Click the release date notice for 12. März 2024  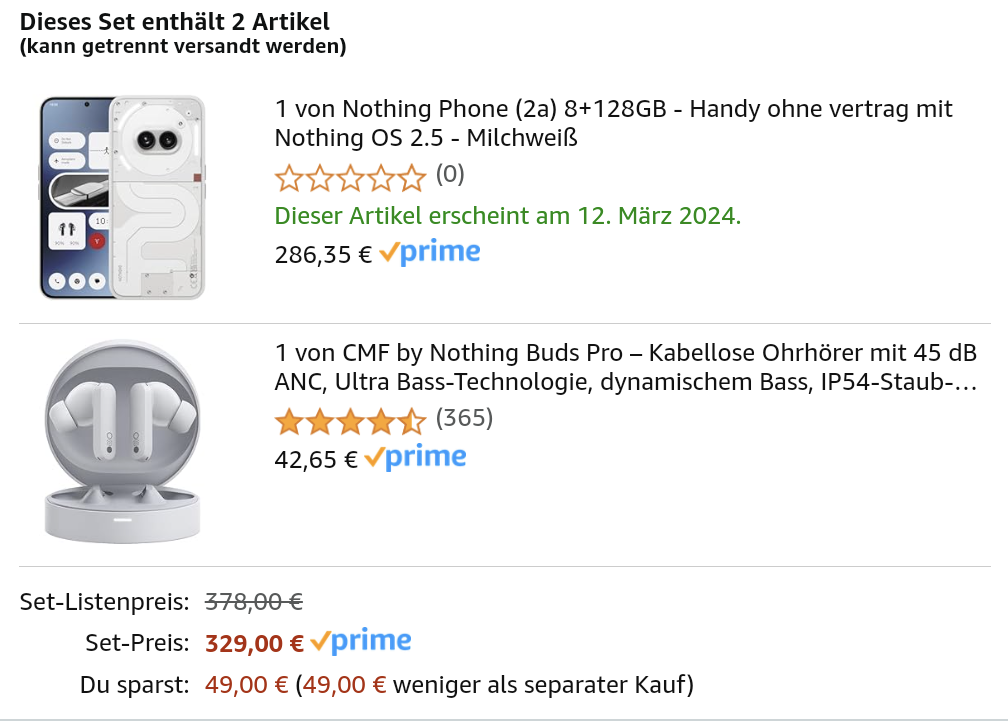point(508,216)
